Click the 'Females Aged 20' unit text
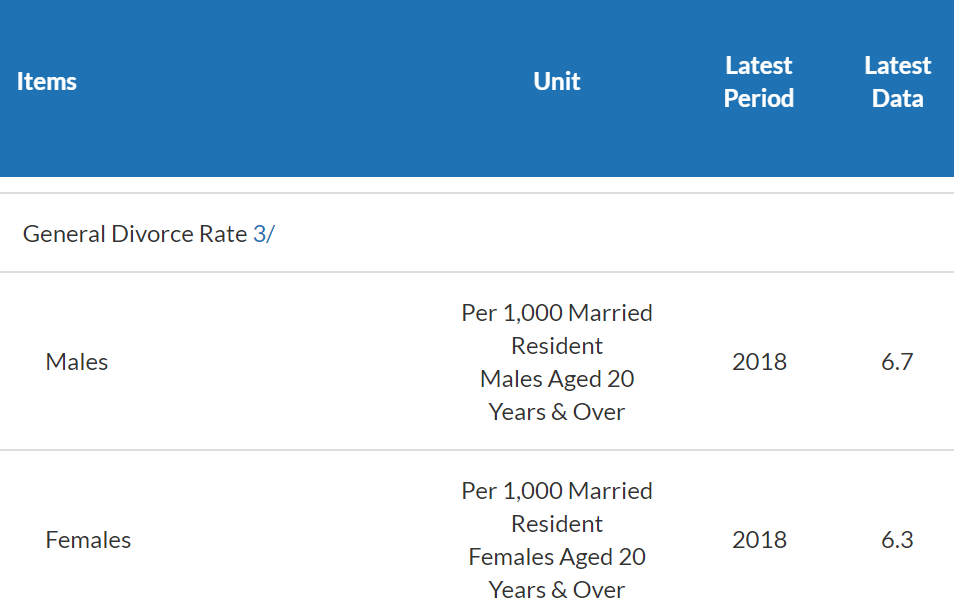The width and height of the screenshot is (954, 613). click(557, 557)
